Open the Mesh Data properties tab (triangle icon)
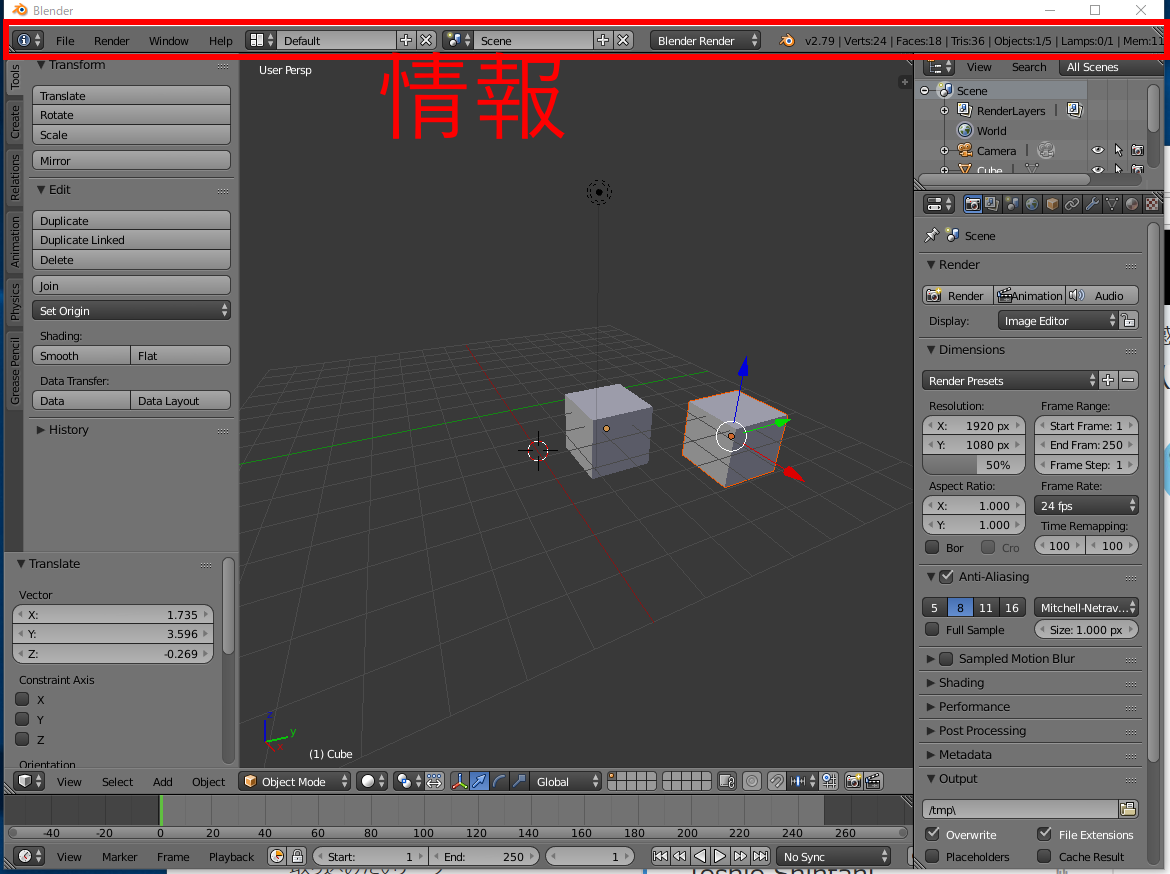The width and height of the screenshot is (1170, 874). click(1113, 204)
